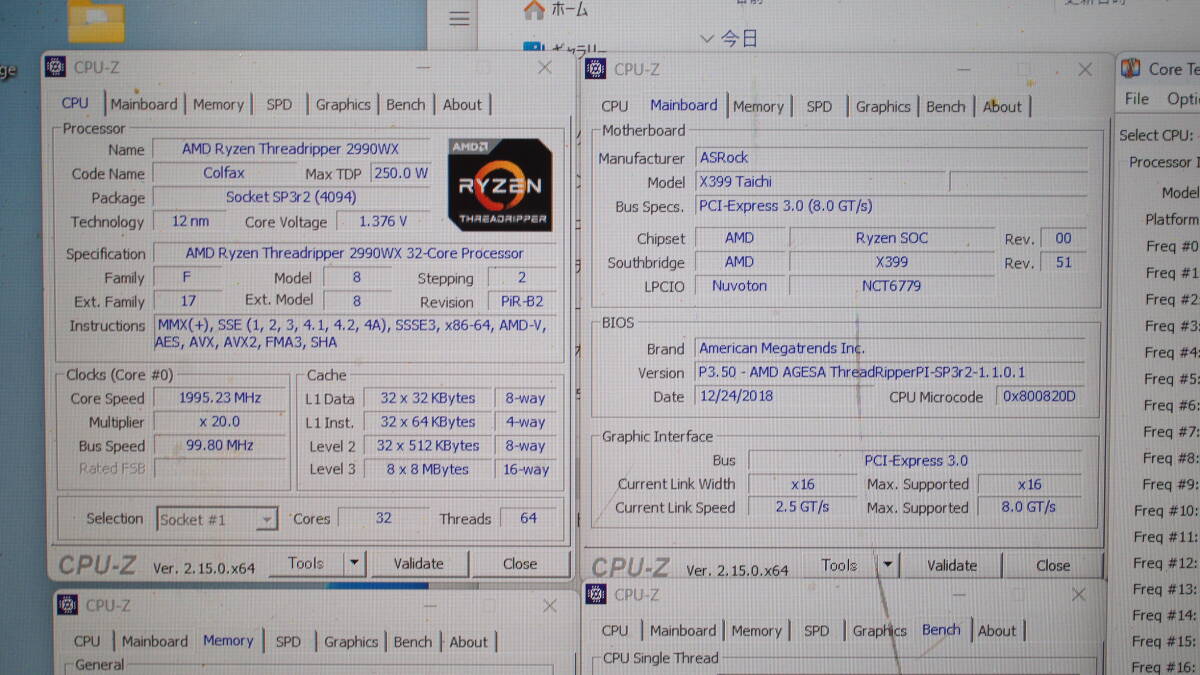Open the Bench tab in the Processor window
Image resolution: width=1200 pixels, height=675 pixels.
tap(405, 104)
